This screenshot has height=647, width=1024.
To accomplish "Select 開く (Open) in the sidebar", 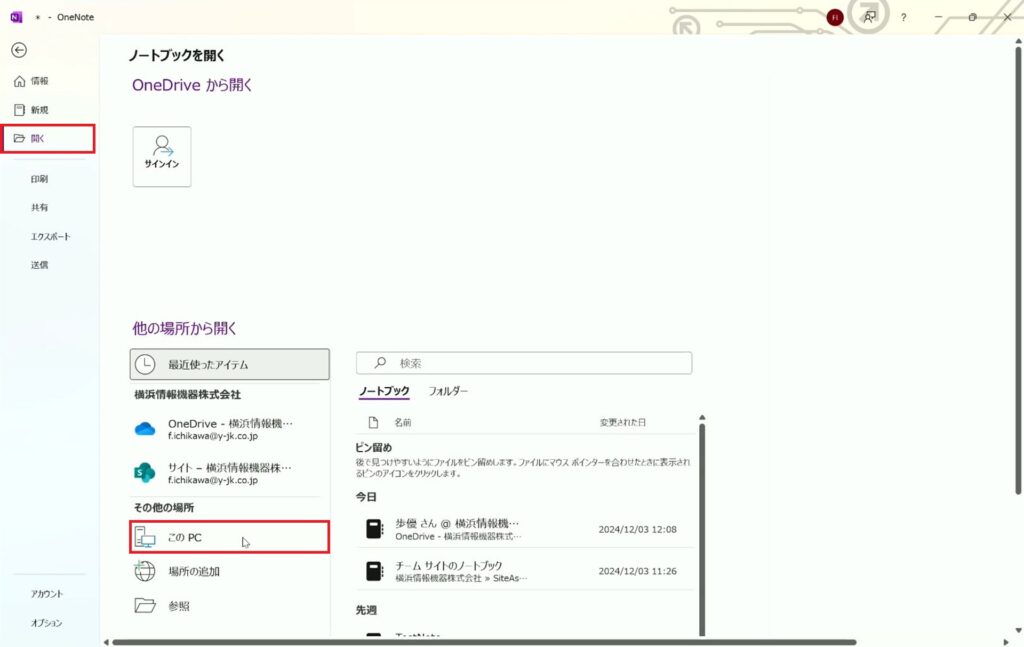I will coord(49,138).
